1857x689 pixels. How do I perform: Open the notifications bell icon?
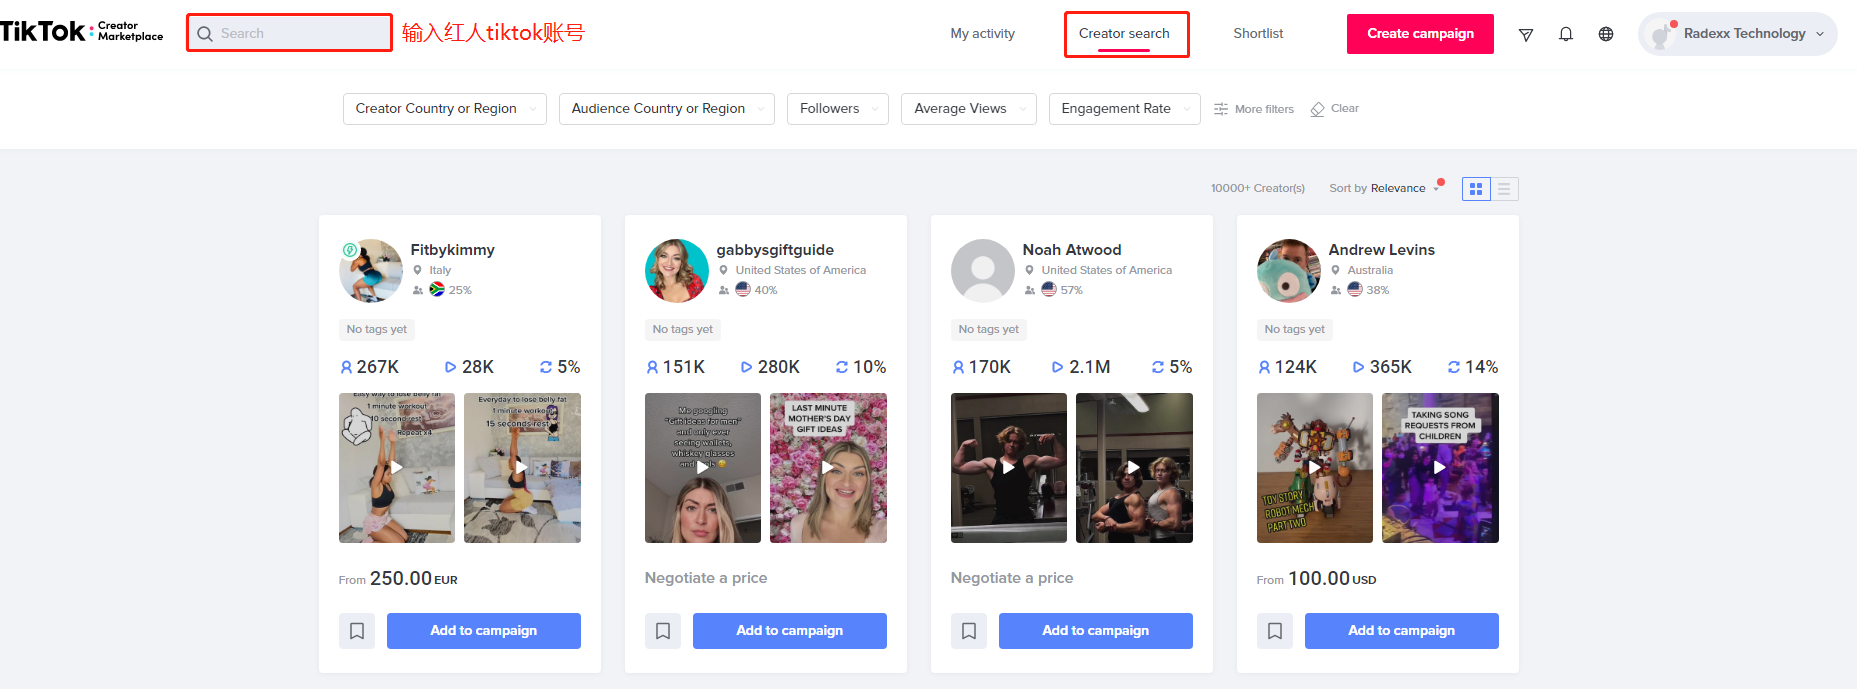[x=1566, y=34]
